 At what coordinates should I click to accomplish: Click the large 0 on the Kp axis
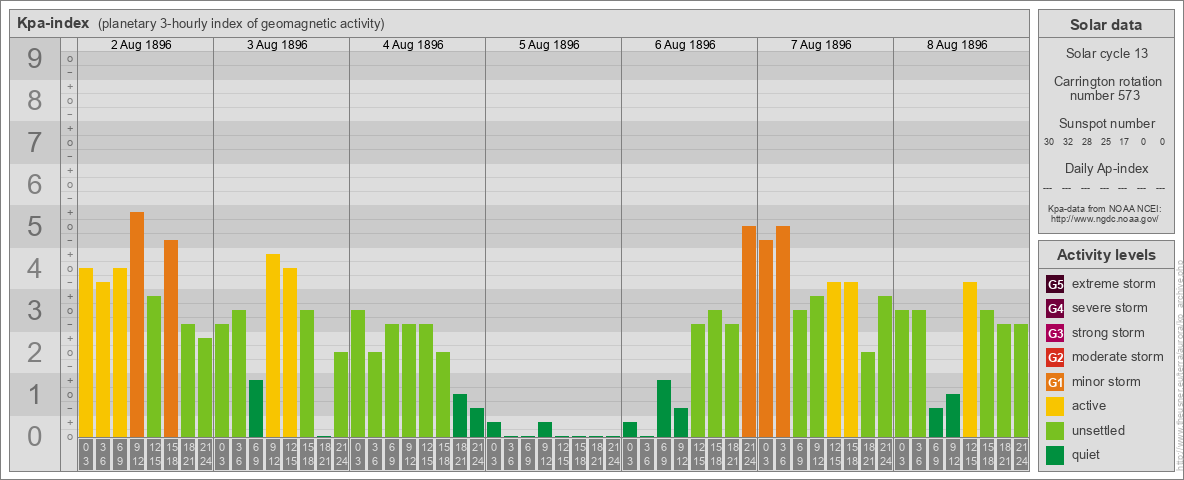35,436
